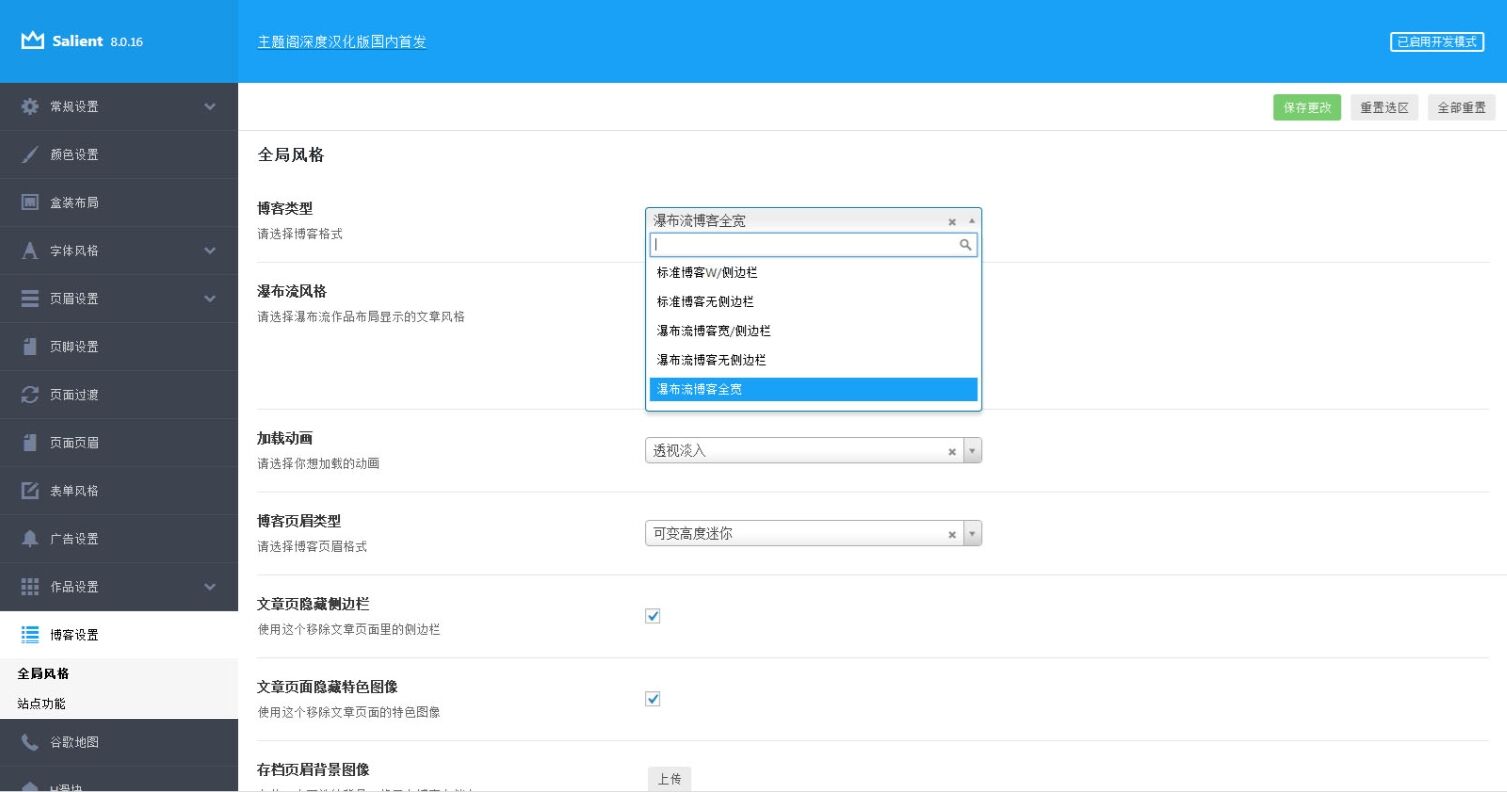Open the 表单风格 sidebar item
Screen dimensions: 1507x792
click(119, 491)
